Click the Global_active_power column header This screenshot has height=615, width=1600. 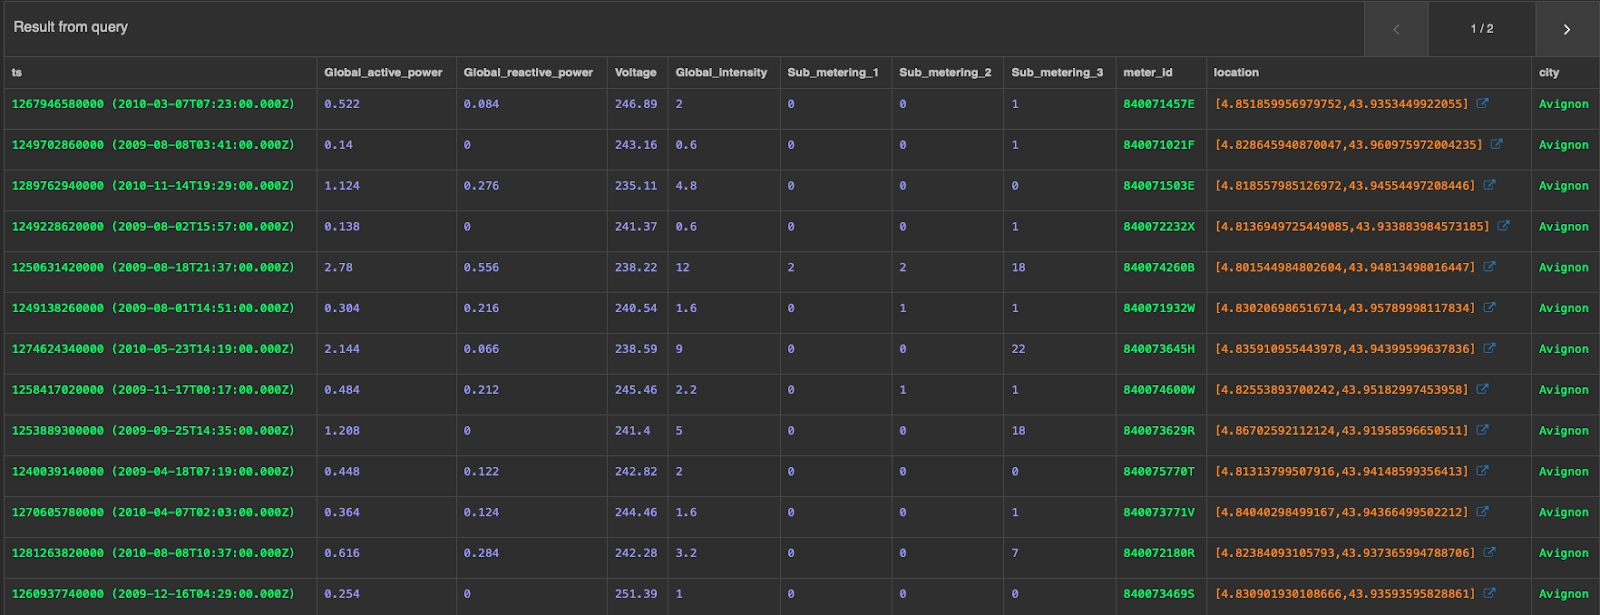point(383,73)
